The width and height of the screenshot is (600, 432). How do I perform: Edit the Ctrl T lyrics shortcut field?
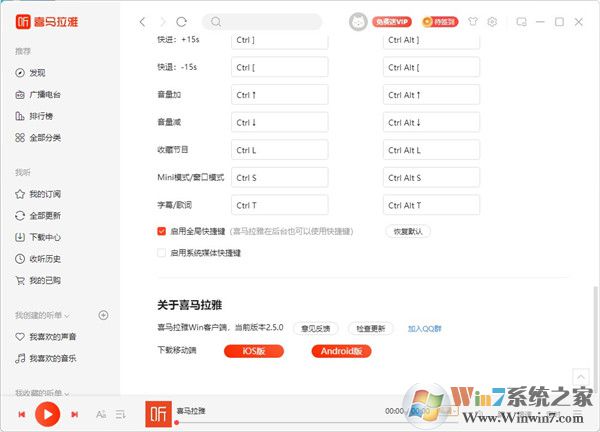point(279,205)
